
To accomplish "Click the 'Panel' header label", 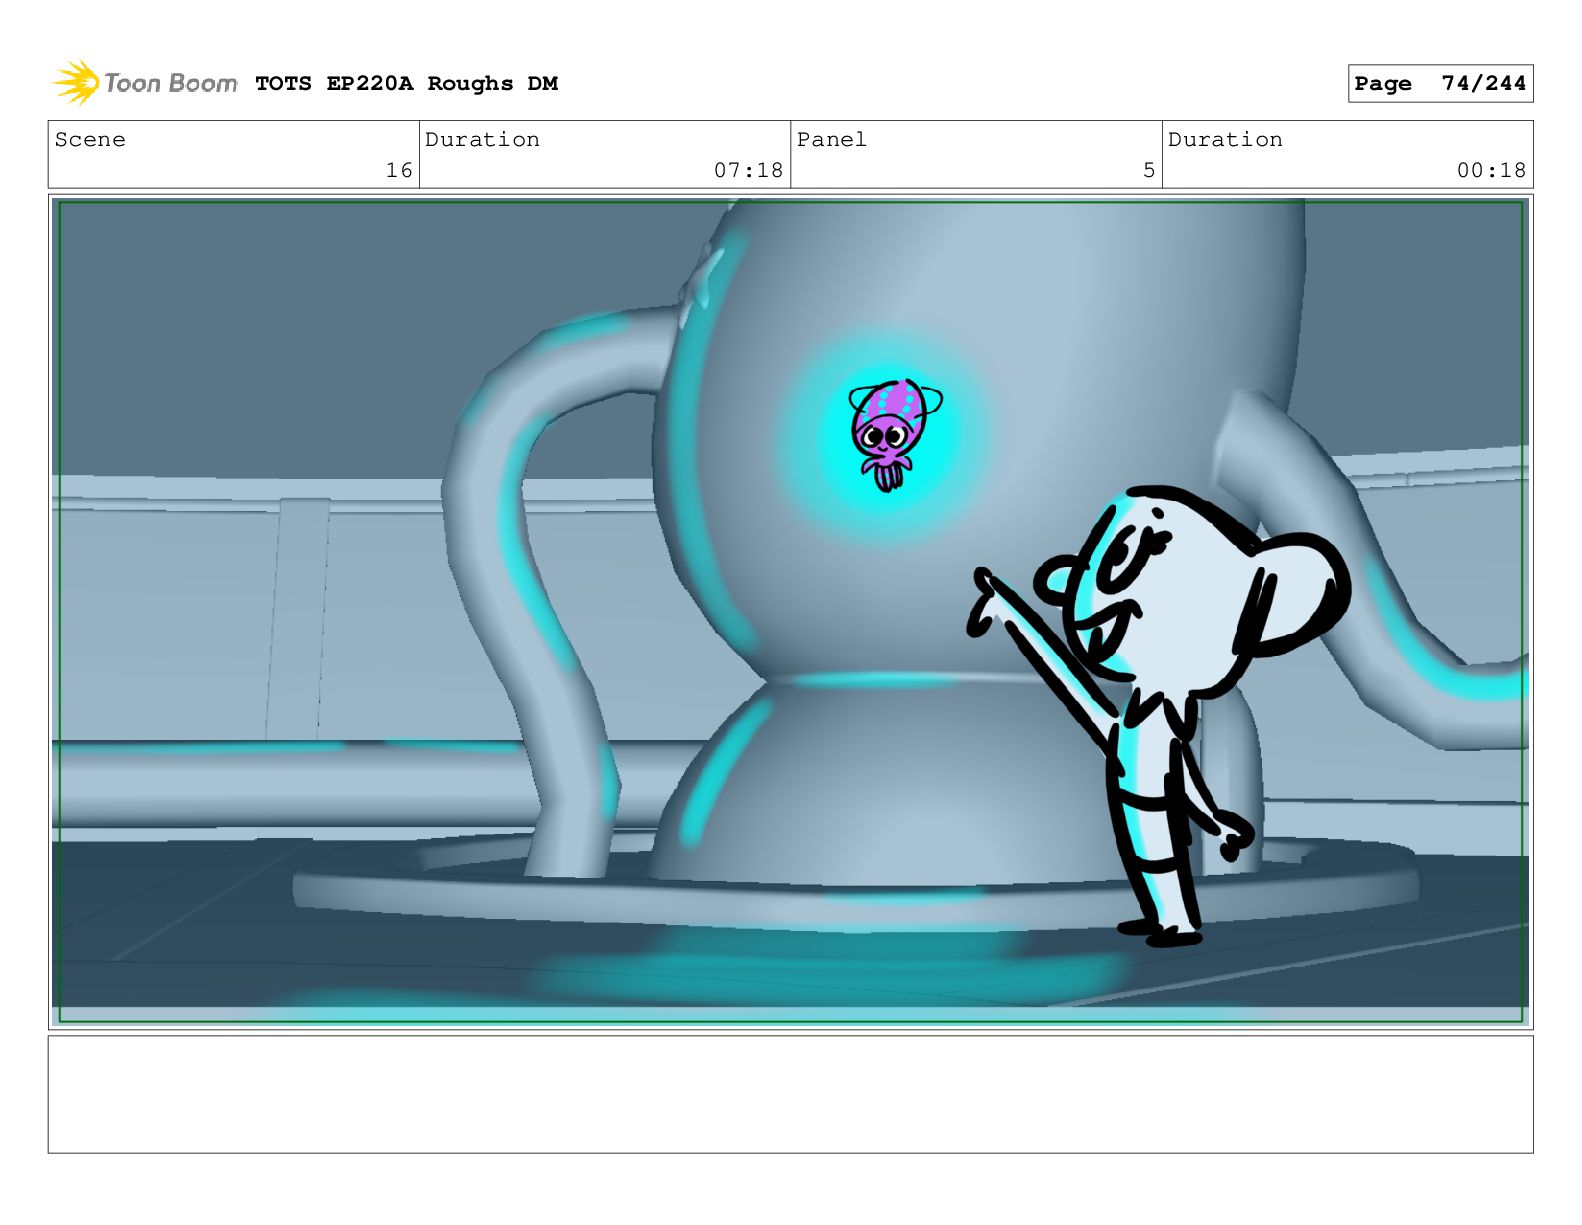I will [831, 140].
